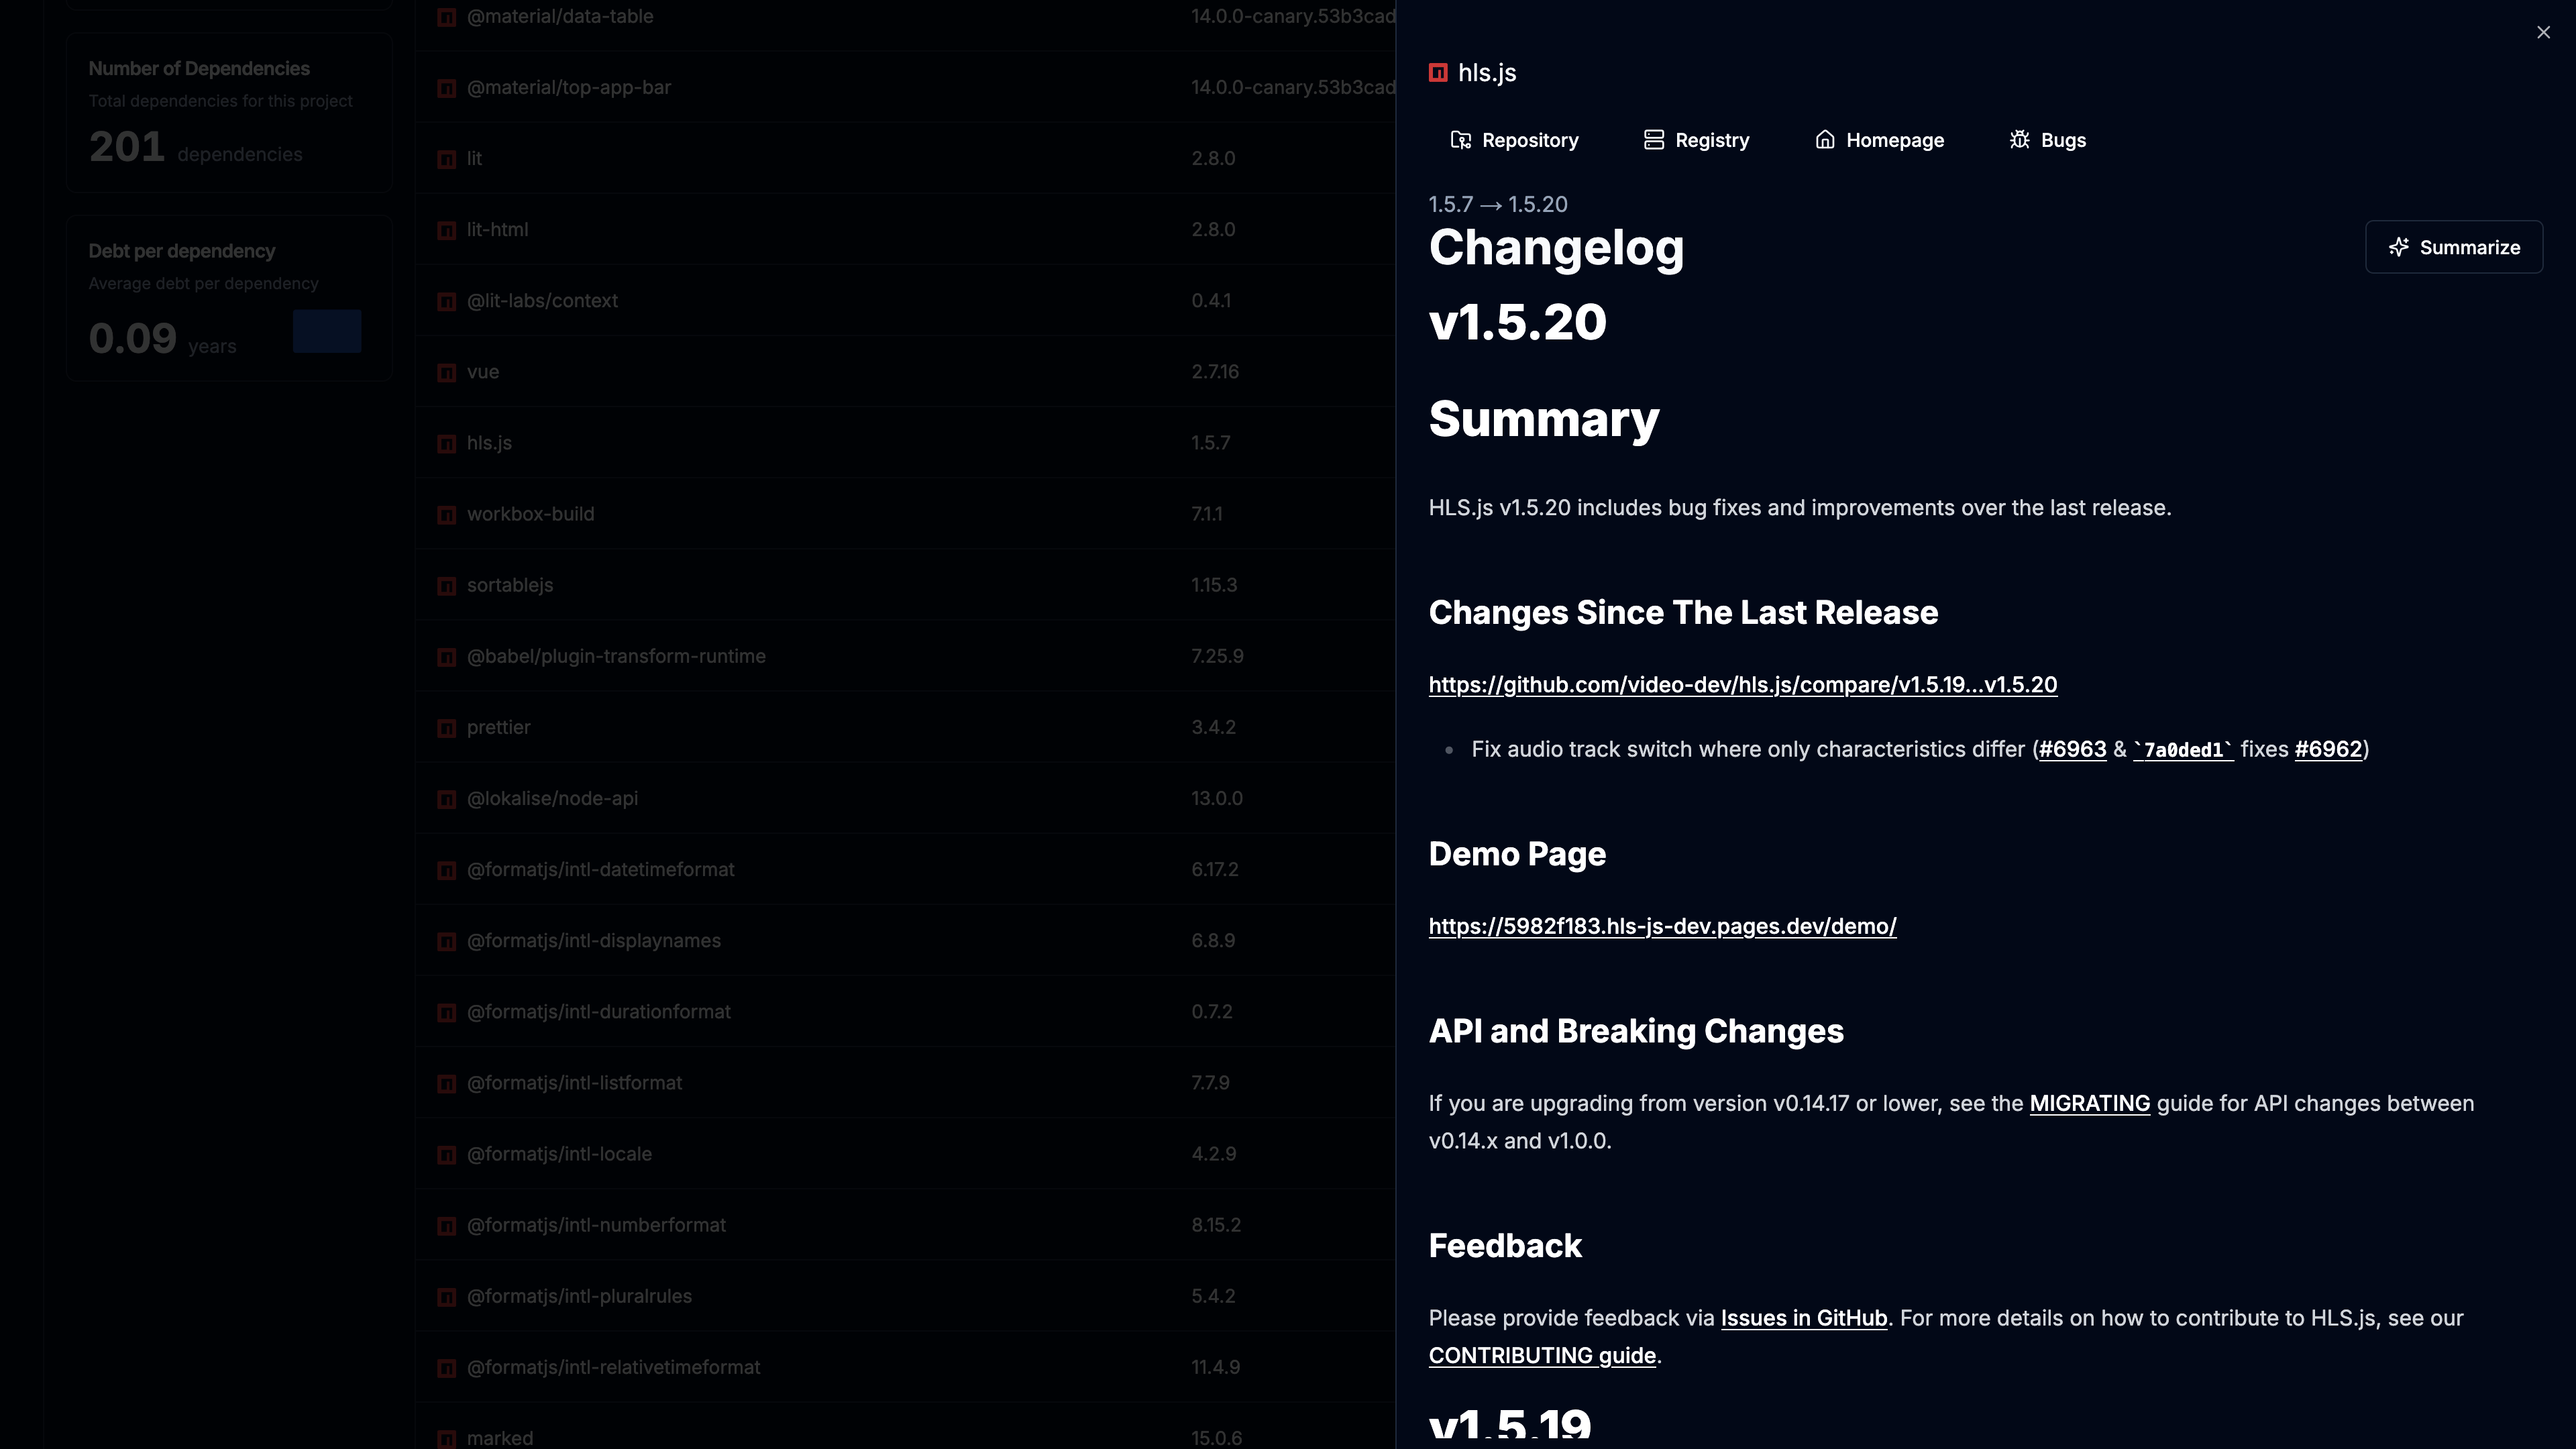This screenshot has width=2576, height=1449.
Task: Open commit link 7a0ded1
Action: (x=2183, y=750)
